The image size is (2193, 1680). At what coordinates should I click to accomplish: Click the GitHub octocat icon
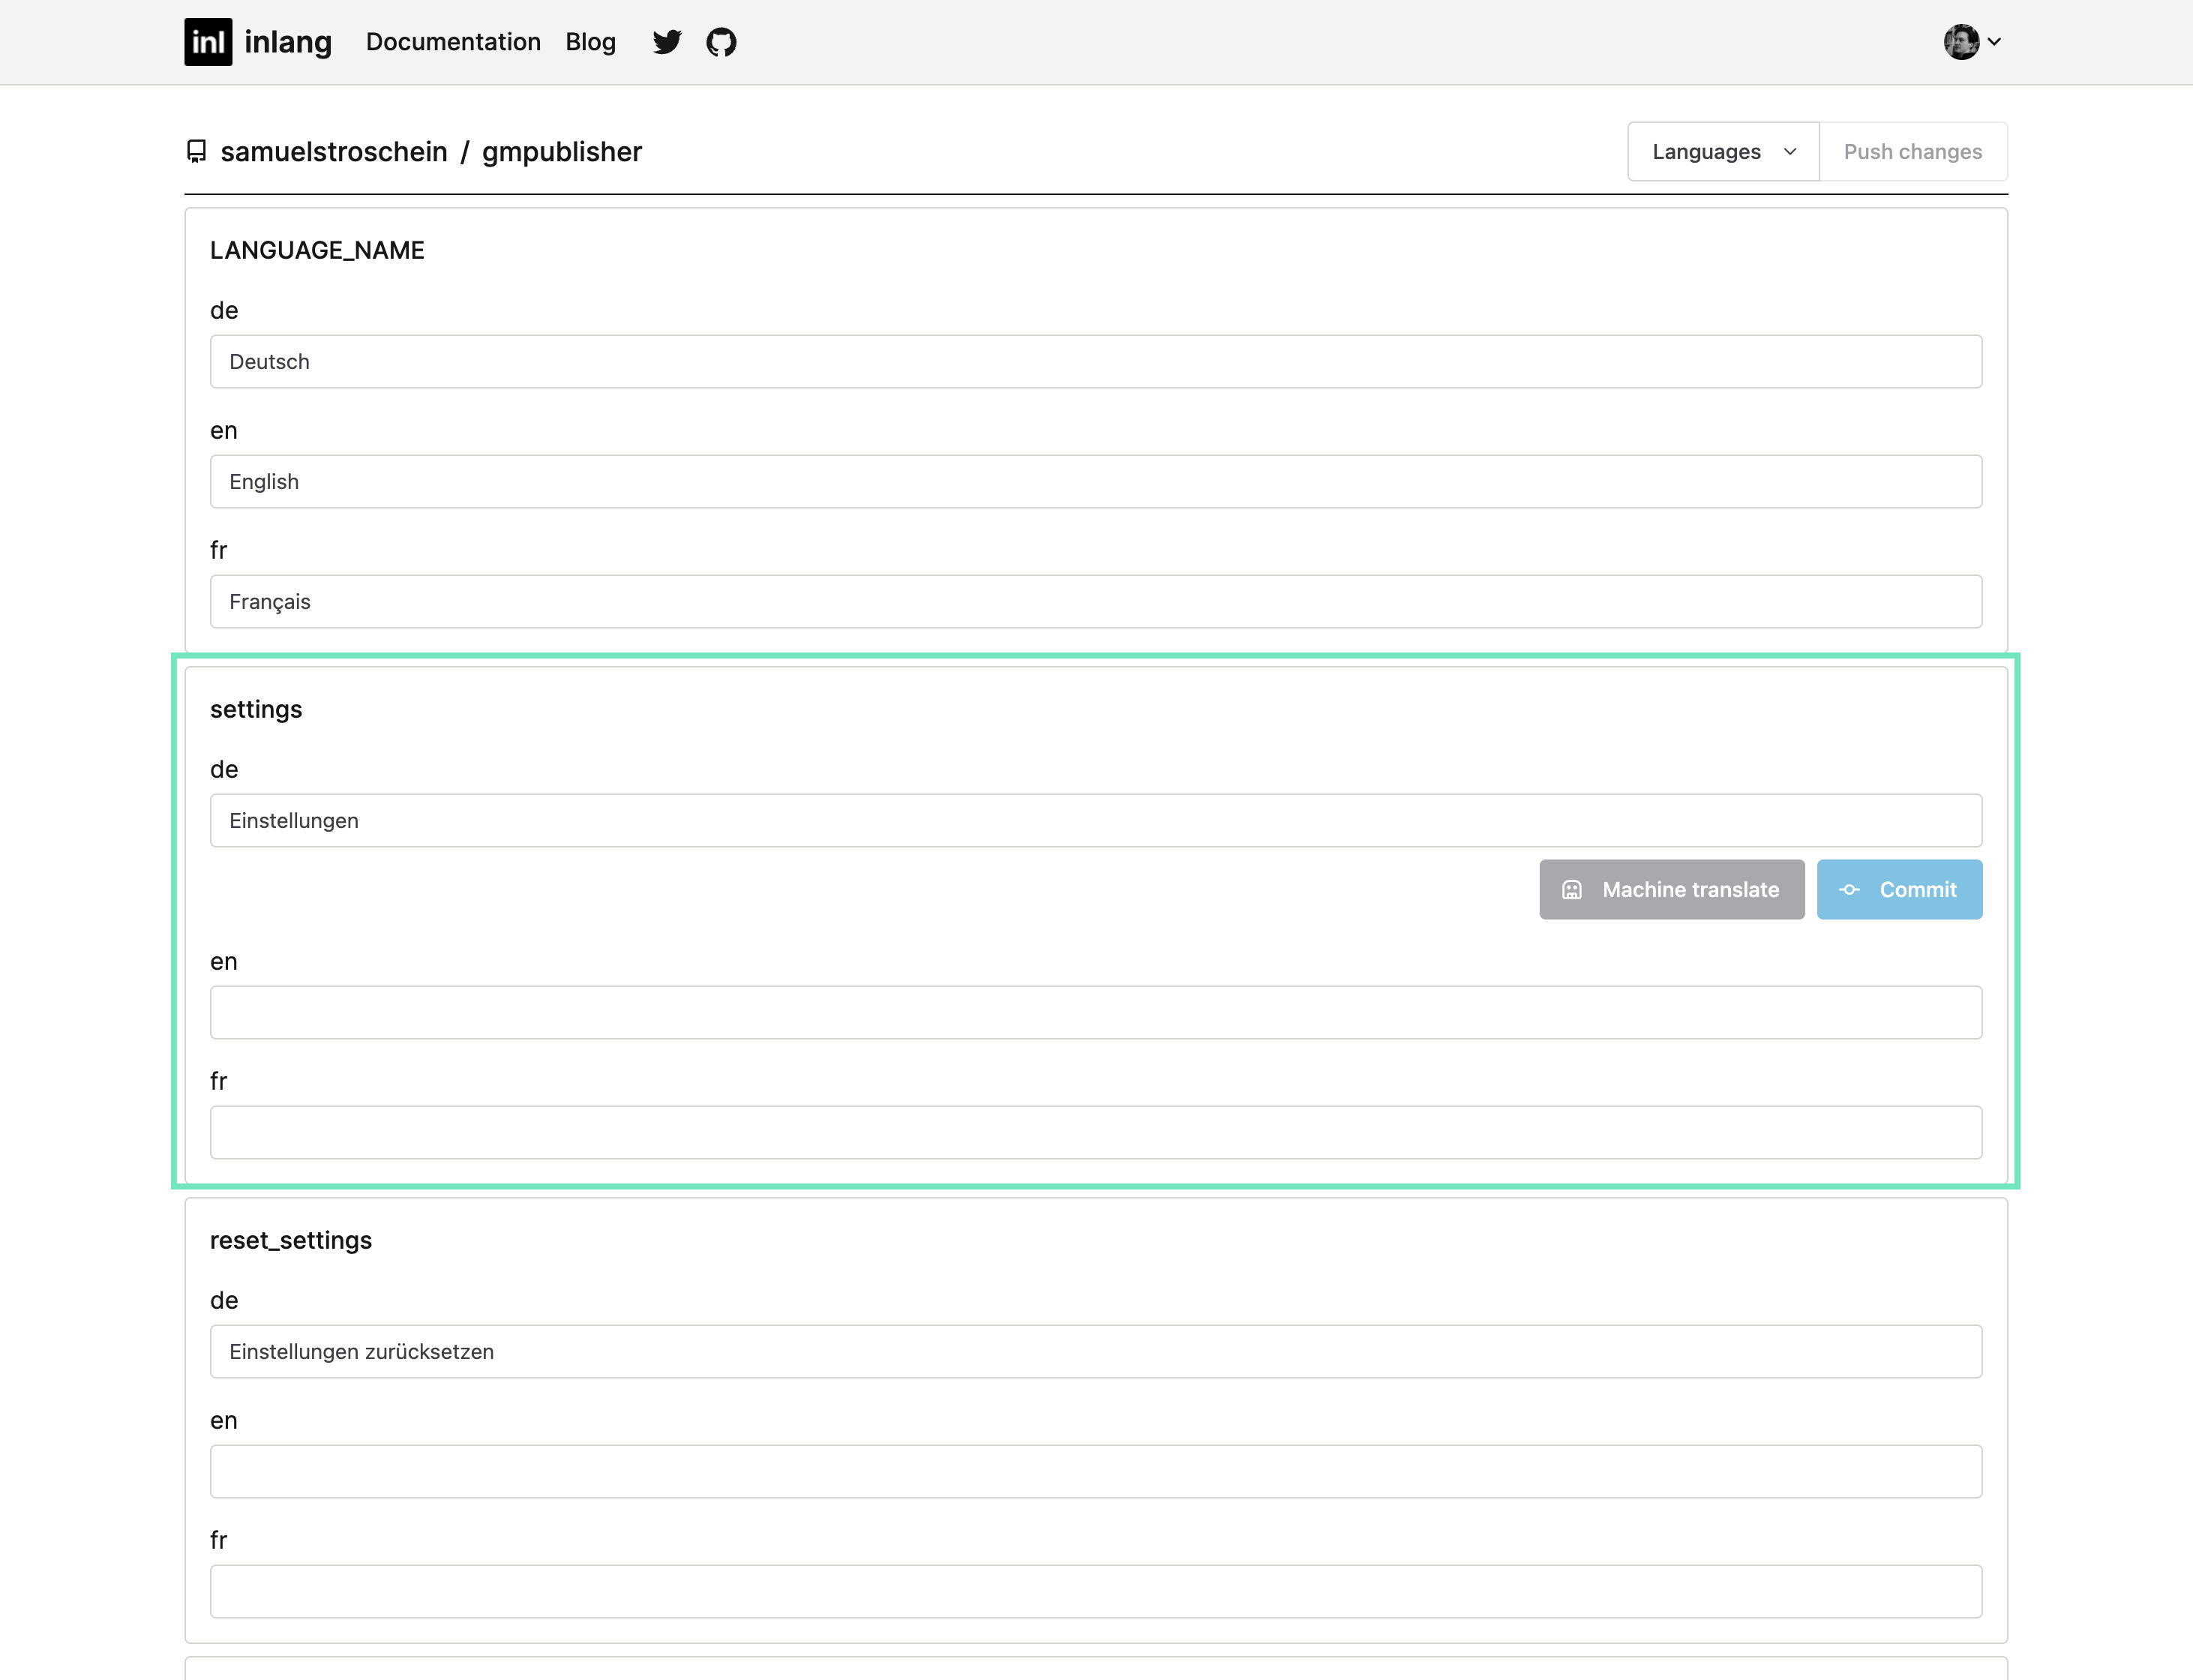coord(720,40)
